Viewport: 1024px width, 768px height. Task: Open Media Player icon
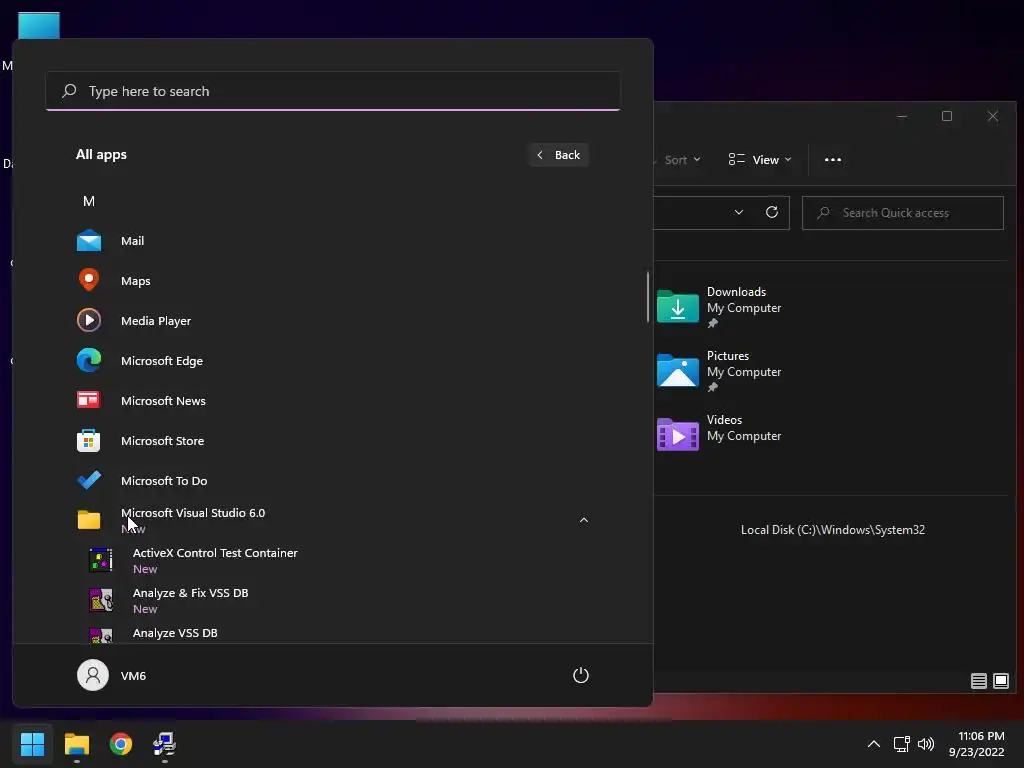point(89,321)
